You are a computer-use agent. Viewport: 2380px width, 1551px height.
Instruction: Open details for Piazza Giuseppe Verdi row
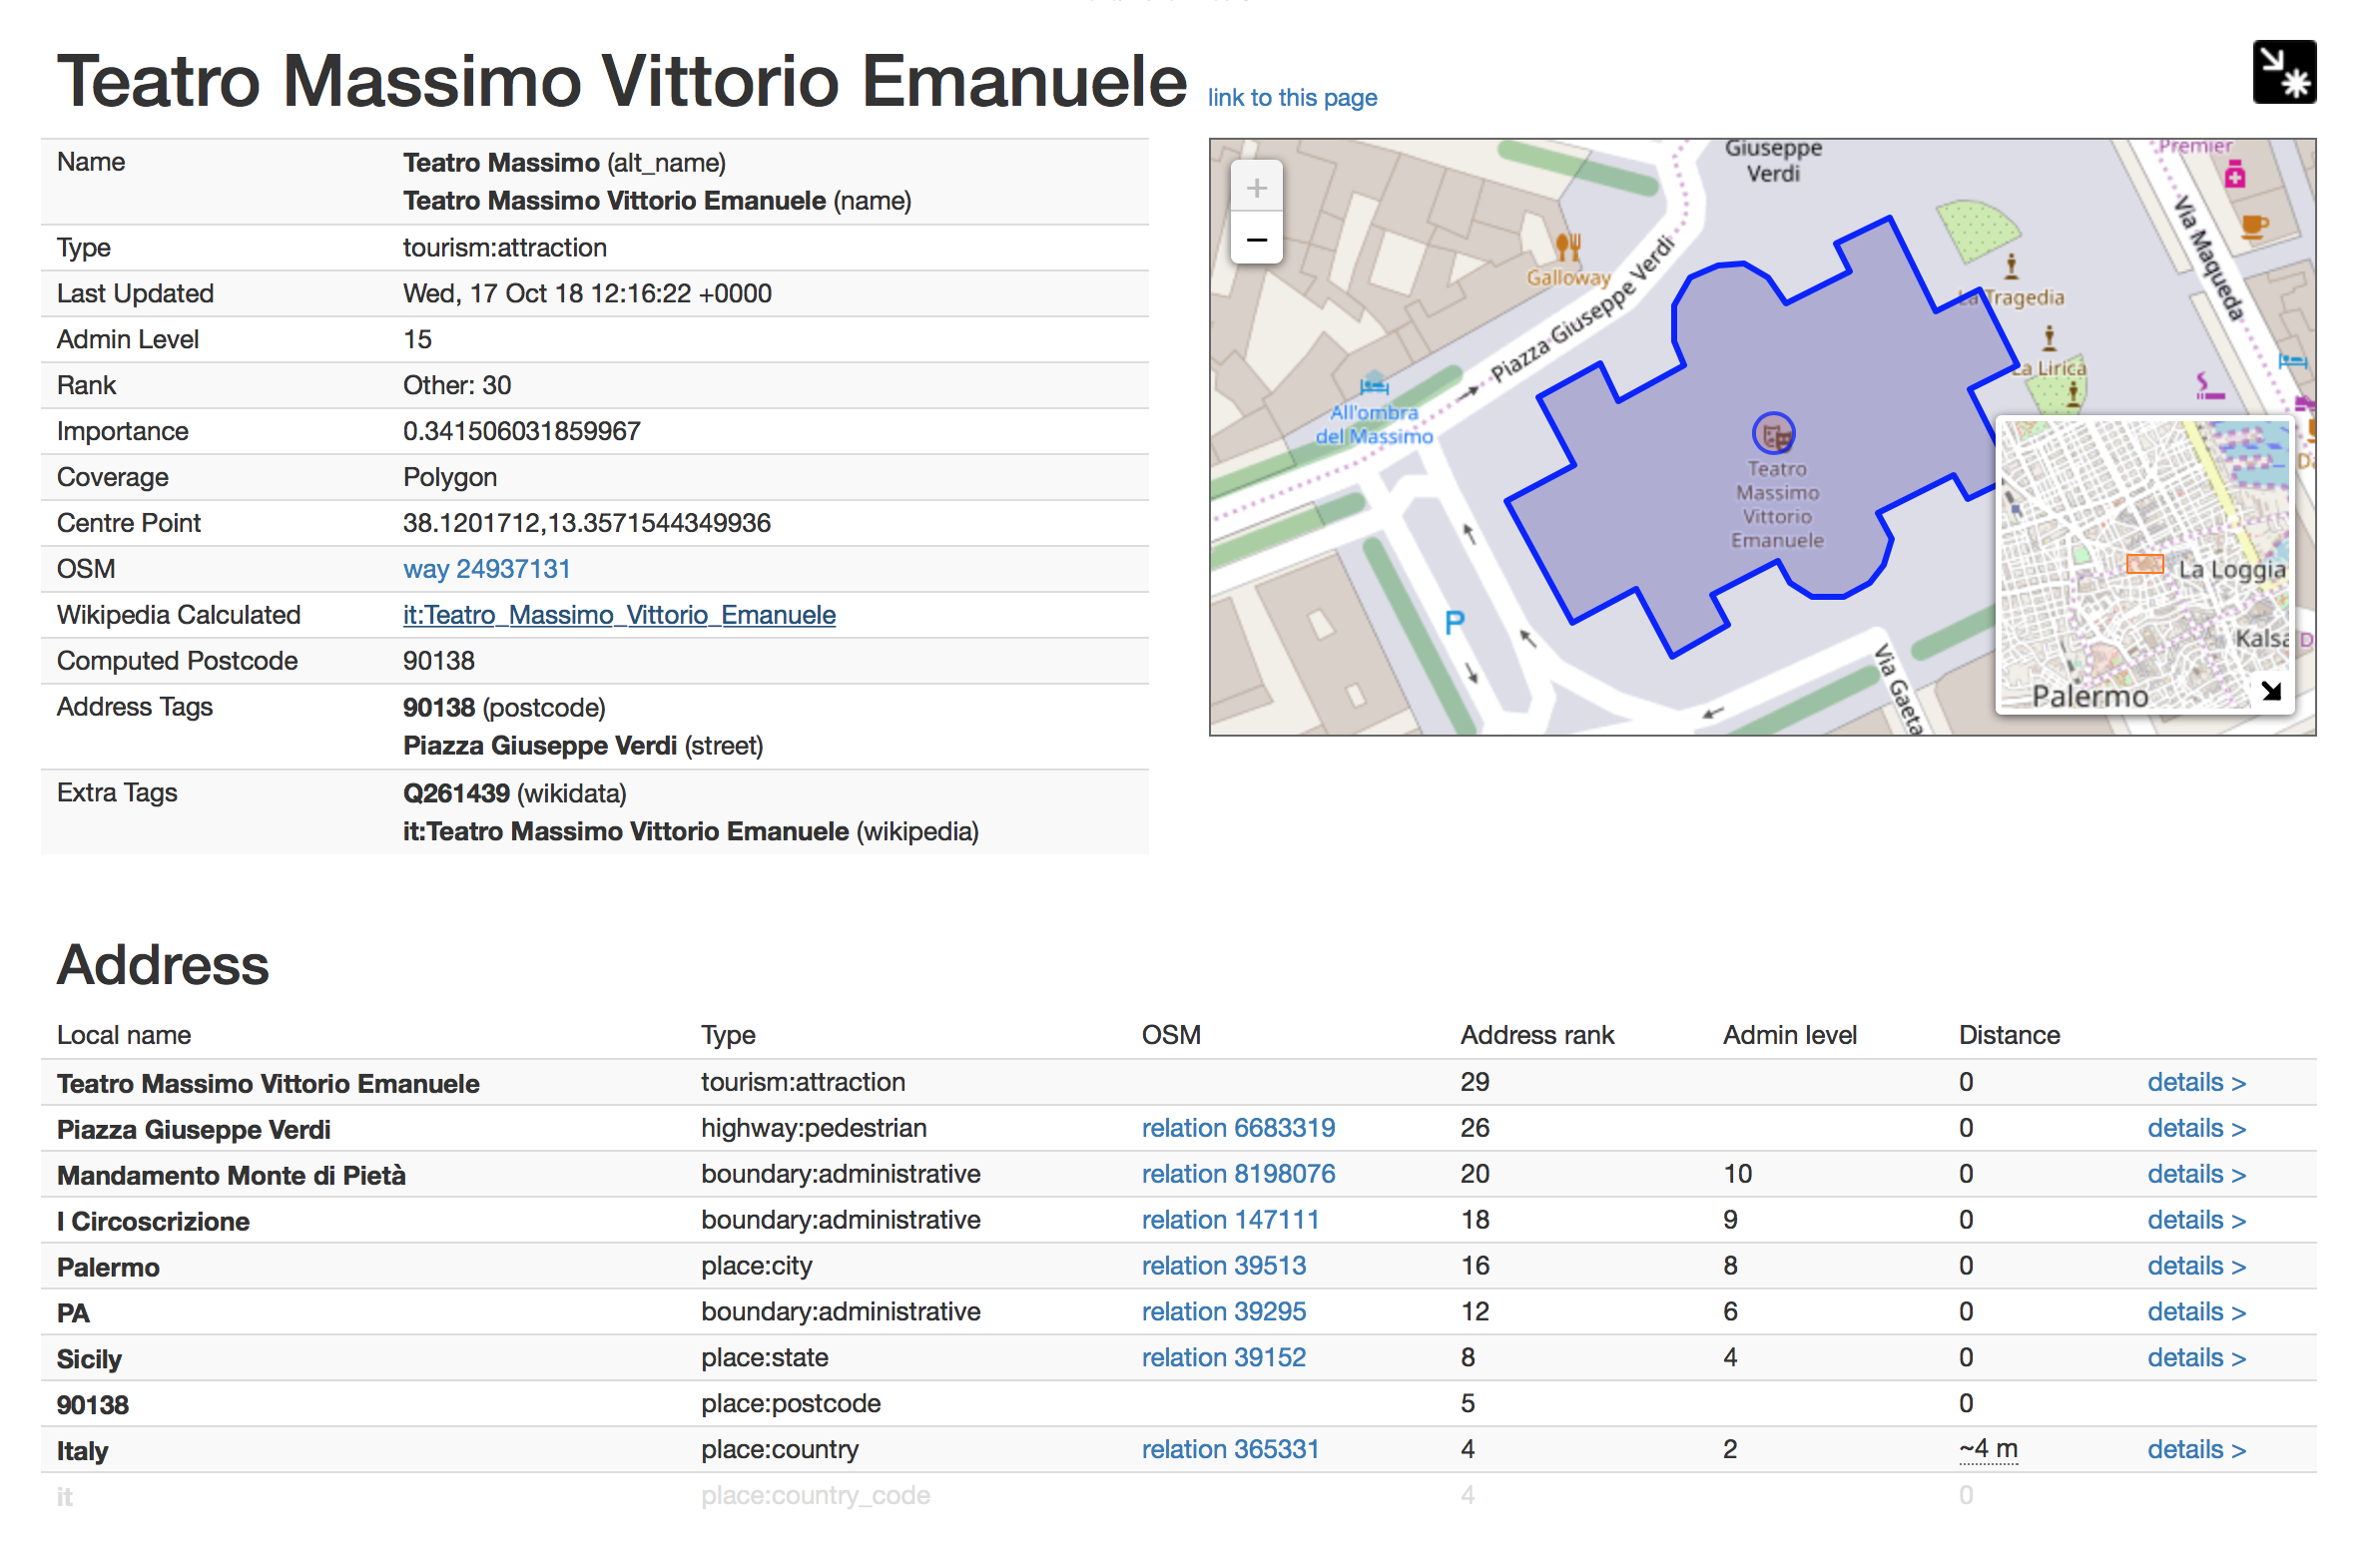2196,1129
